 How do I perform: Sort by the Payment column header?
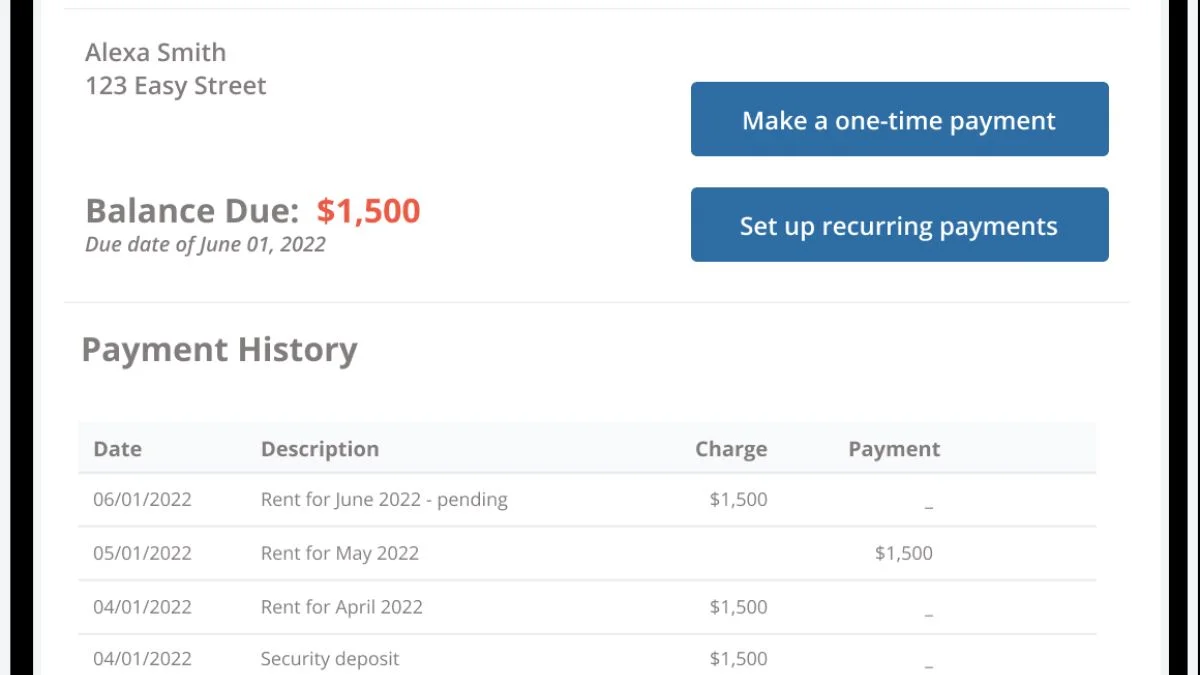(x=894, y=449)
